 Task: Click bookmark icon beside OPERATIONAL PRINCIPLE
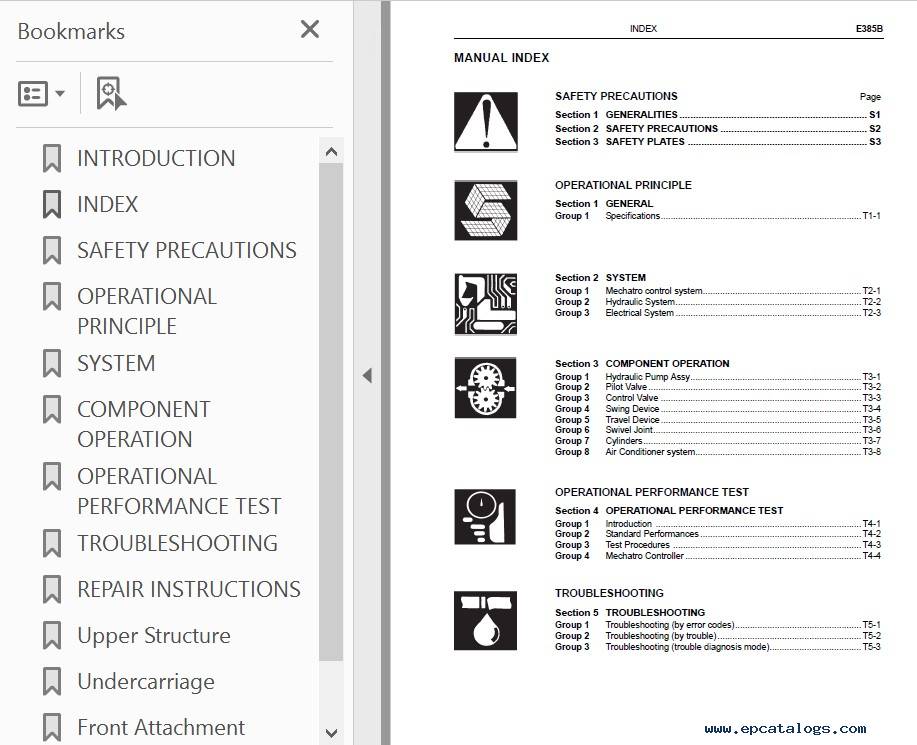(52, 296)
